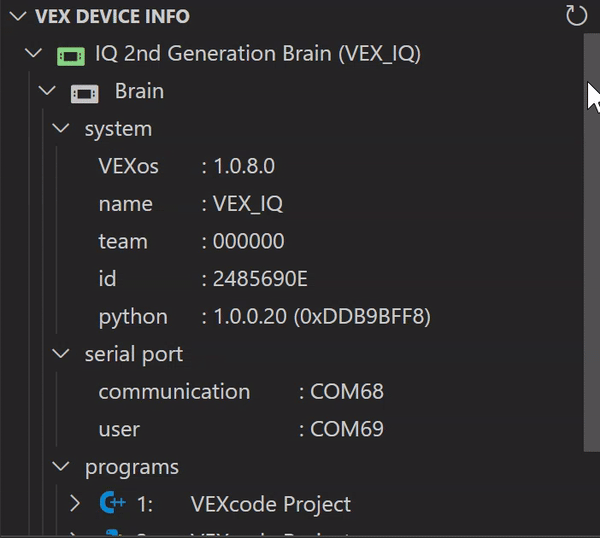This screenshot has height=538, width=600.
Task: Click the vertical scrollbar of the panel
Action: 591,250
